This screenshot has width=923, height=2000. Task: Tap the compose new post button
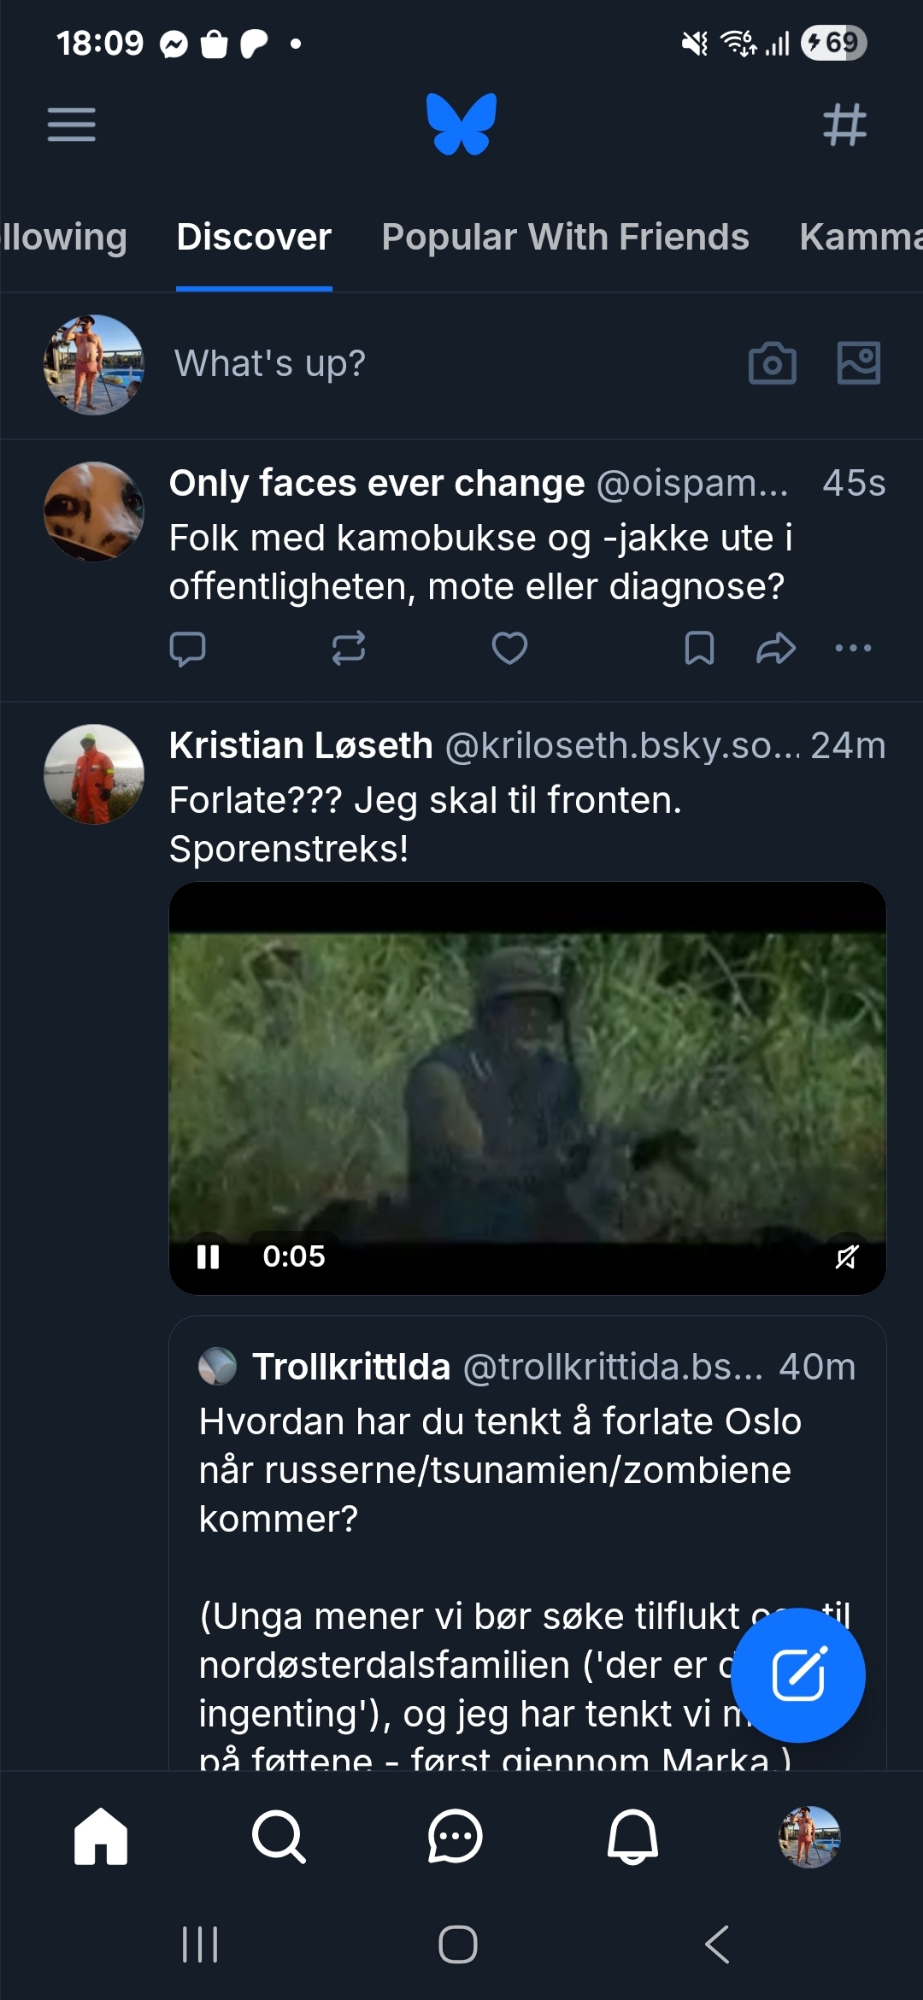798,1675
